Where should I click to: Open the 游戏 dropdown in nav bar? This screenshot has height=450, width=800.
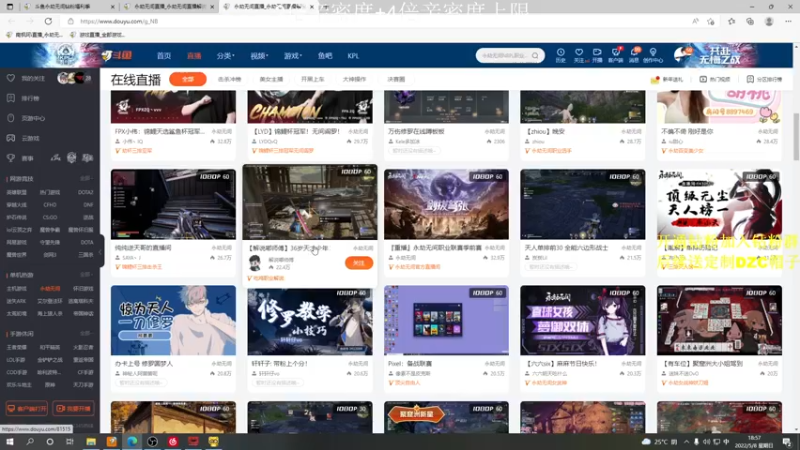click(293, 56)
